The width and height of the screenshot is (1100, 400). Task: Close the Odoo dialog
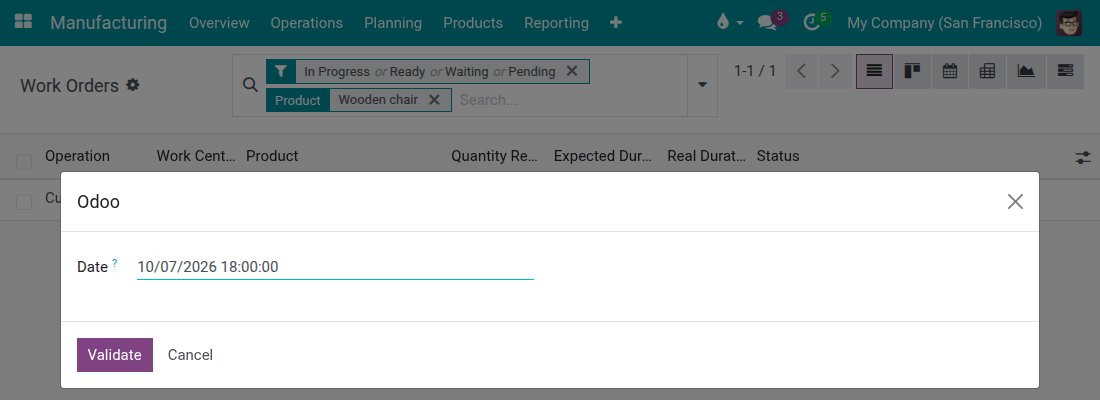click(1015, 201)
